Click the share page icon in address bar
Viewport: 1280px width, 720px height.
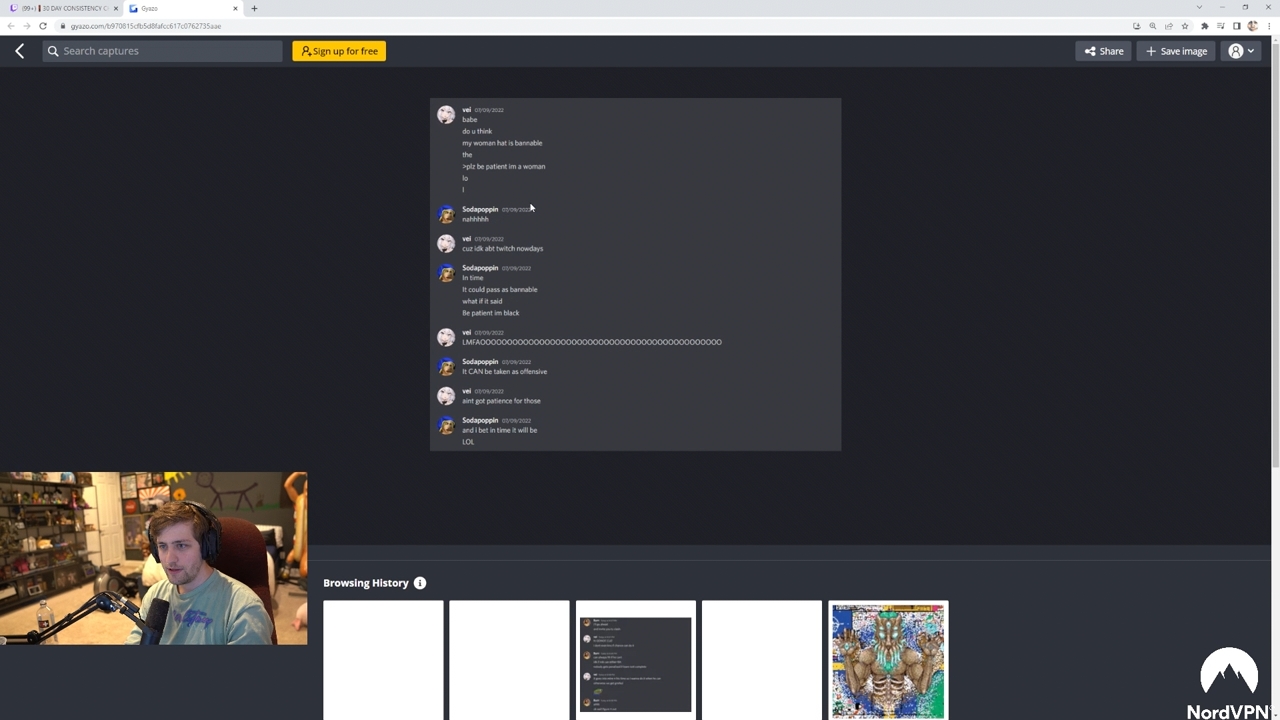pos(1168,26)
